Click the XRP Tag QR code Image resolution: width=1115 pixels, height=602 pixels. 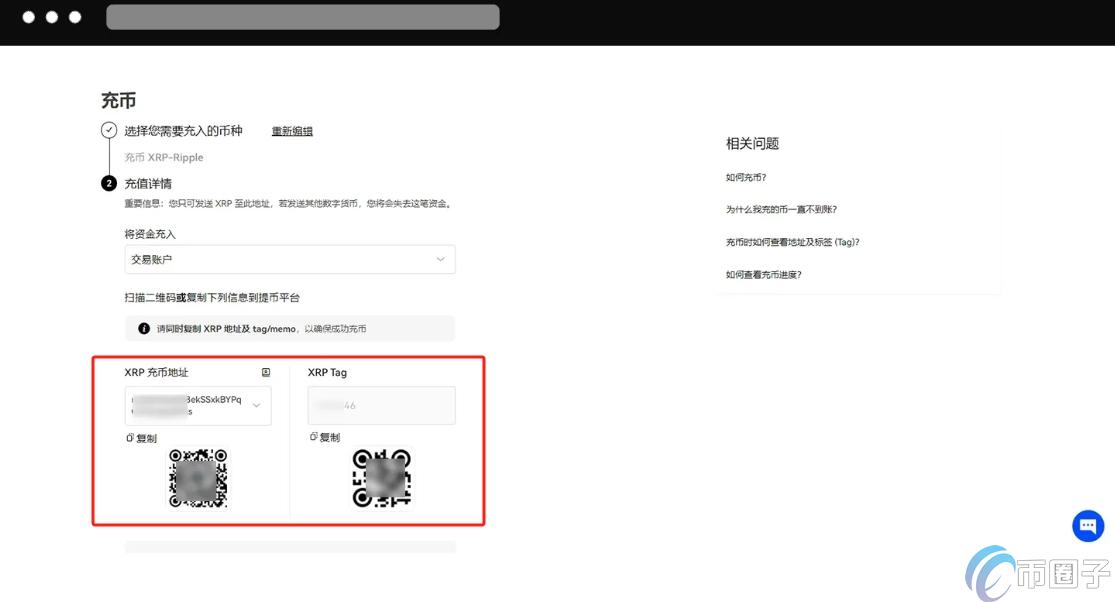tap(381, 476)
